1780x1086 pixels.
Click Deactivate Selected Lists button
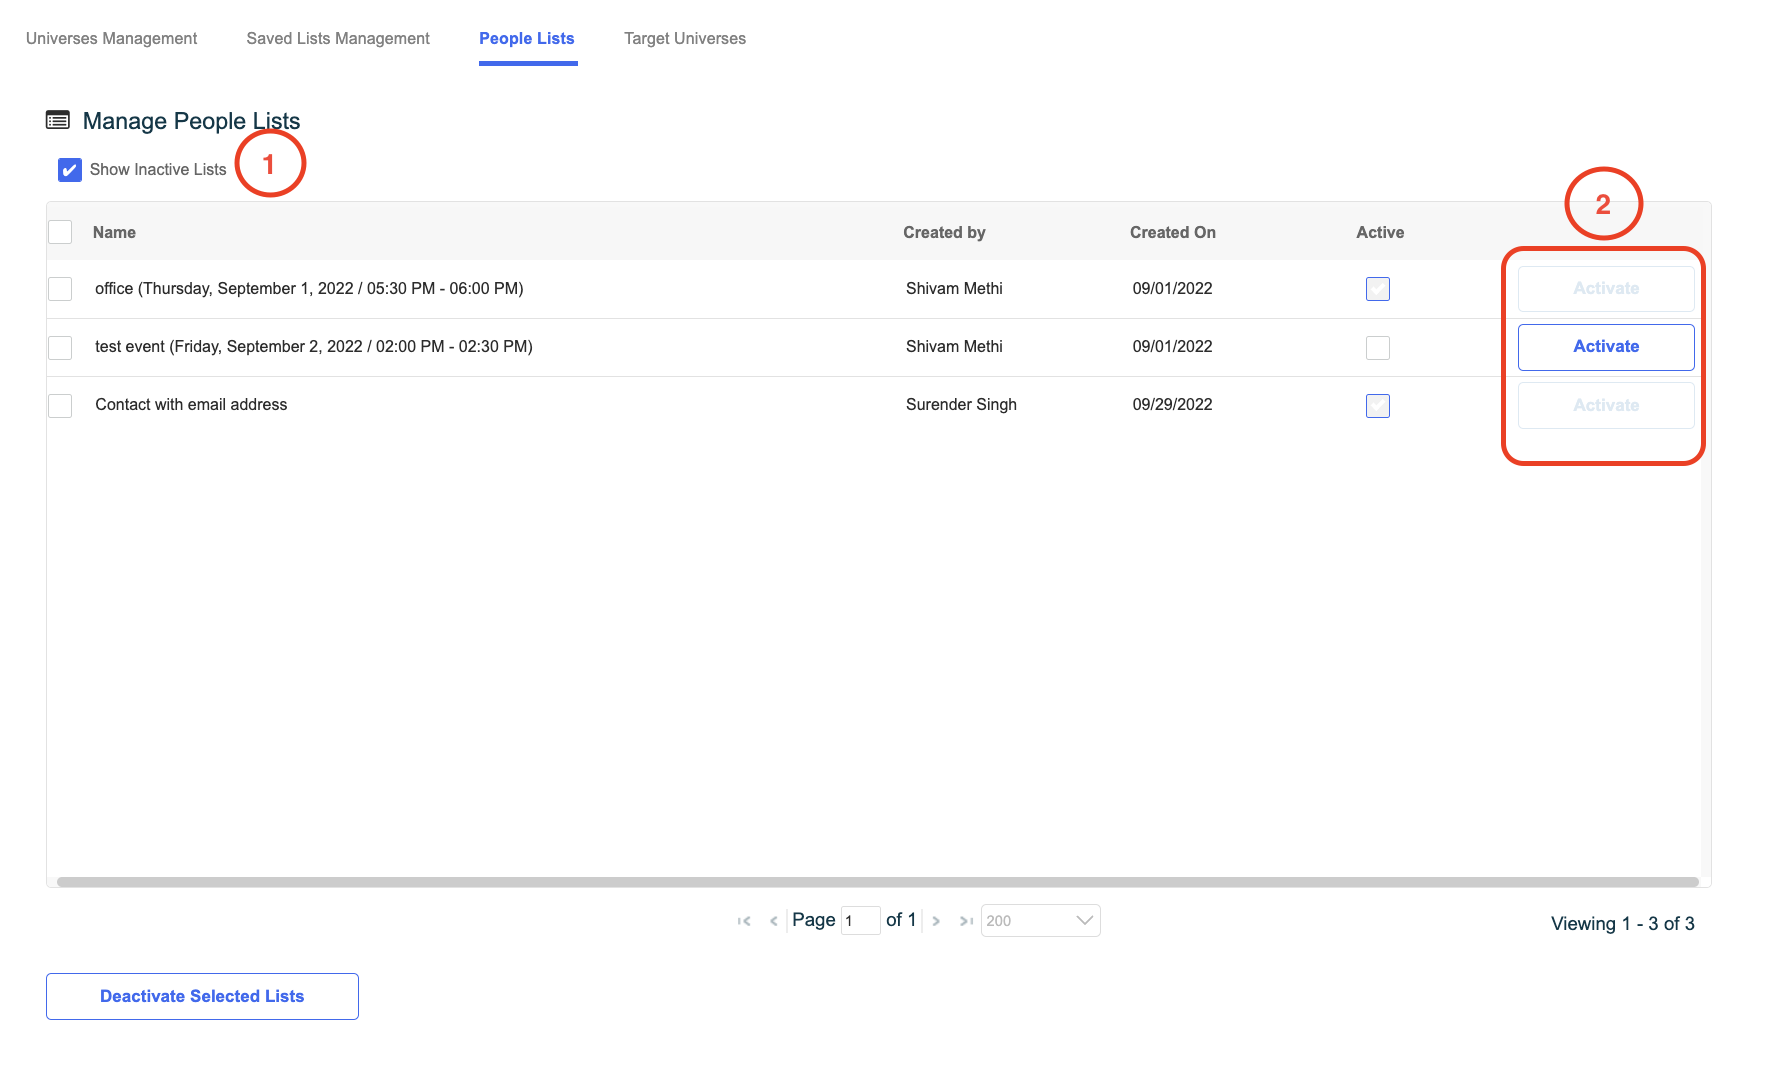tap(202, 996)
